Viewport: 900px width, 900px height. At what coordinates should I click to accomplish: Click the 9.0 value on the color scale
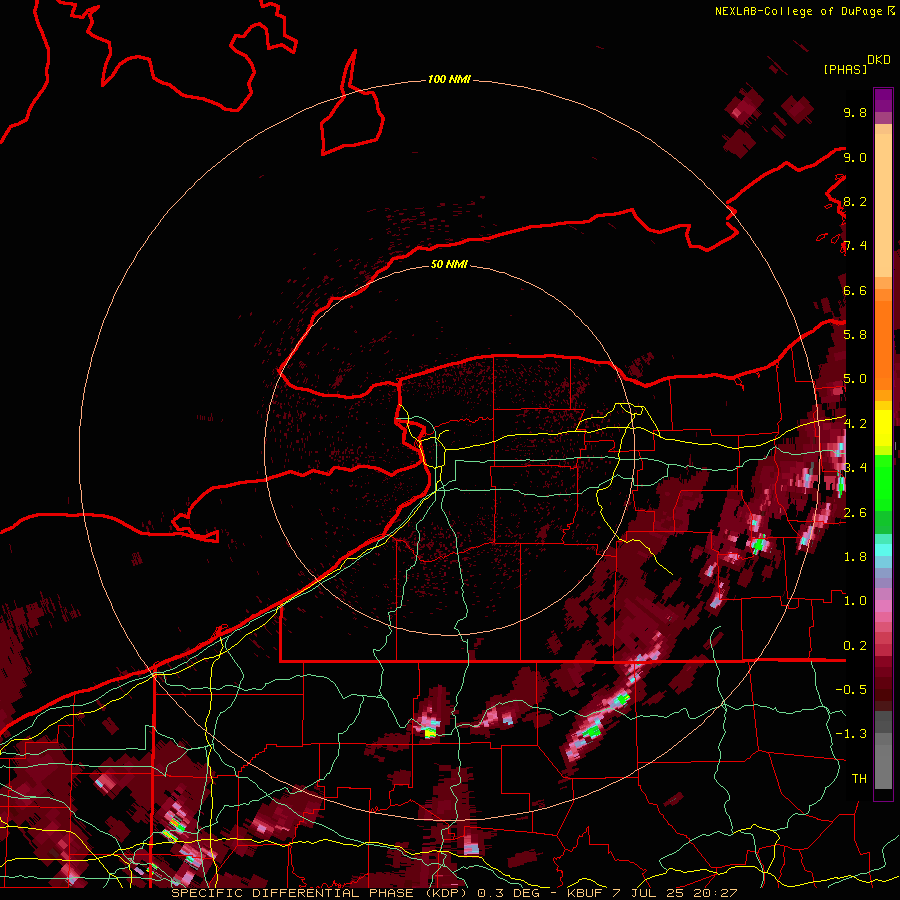click(855, 157)
